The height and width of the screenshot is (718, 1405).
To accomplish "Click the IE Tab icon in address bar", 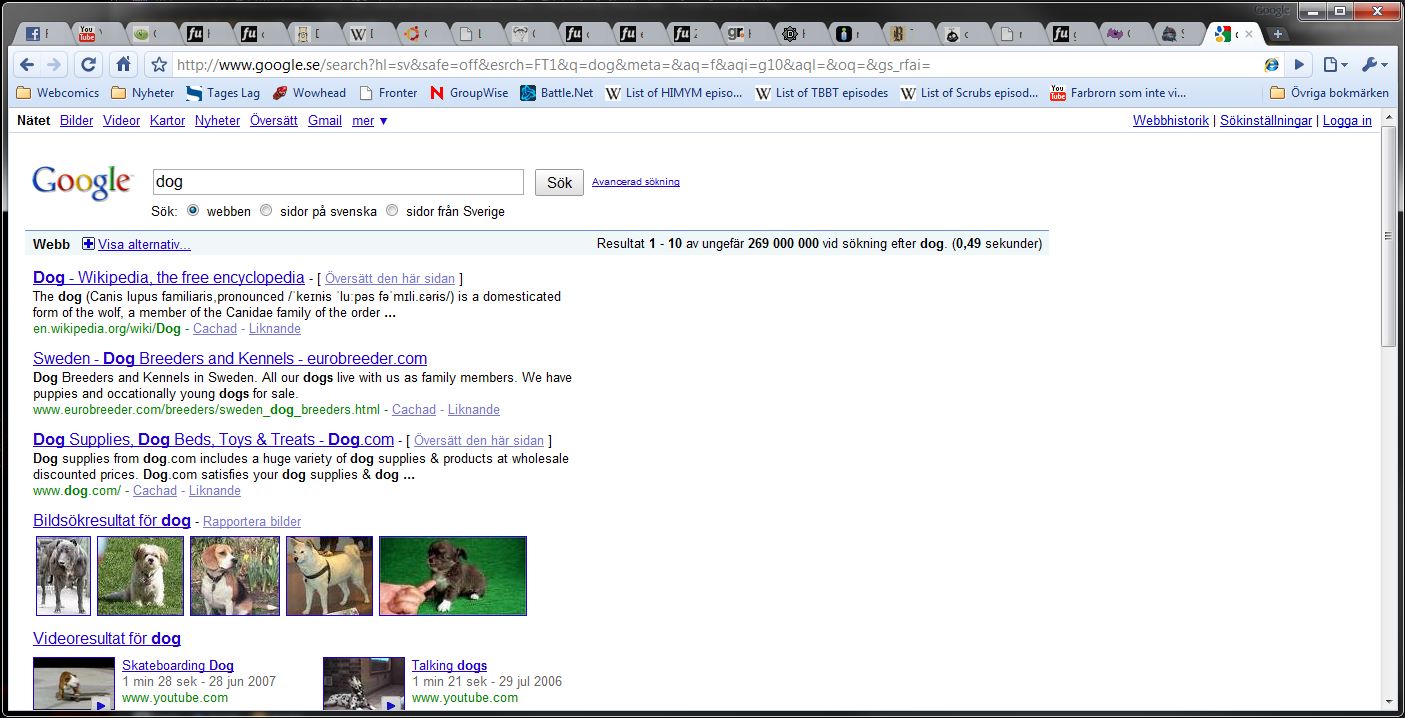I will tap(1271, 65).
